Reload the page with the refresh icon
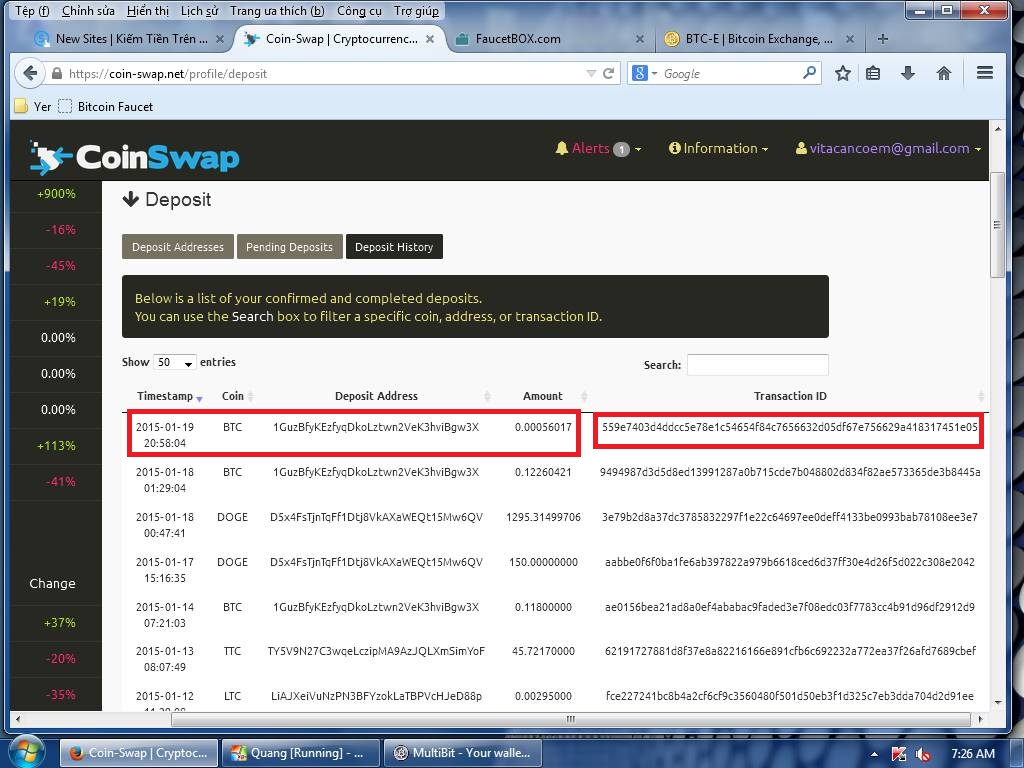Screen dimensions: 1024x768 pos(609,73)
